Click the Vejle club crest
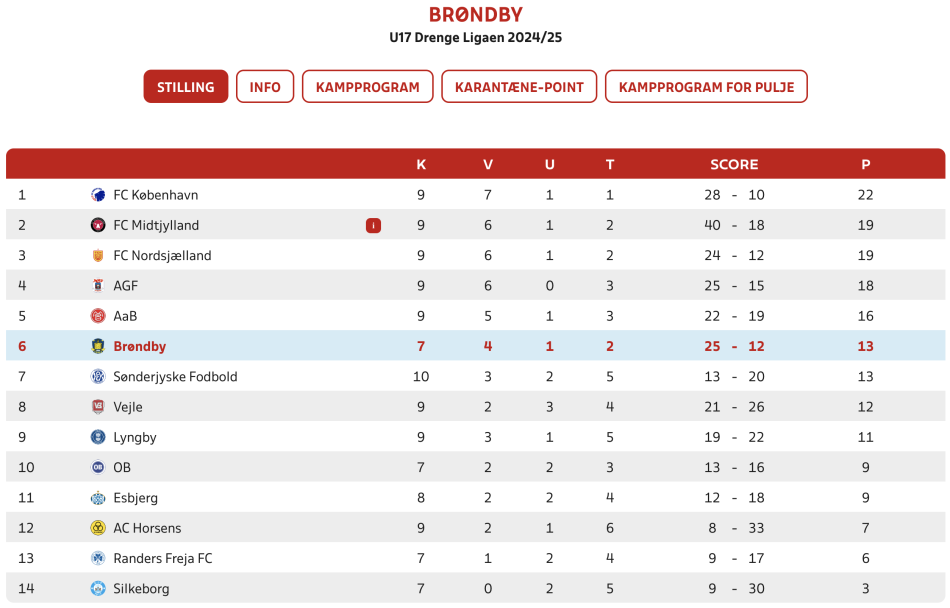950x608 pixels. tap(98, 407)
